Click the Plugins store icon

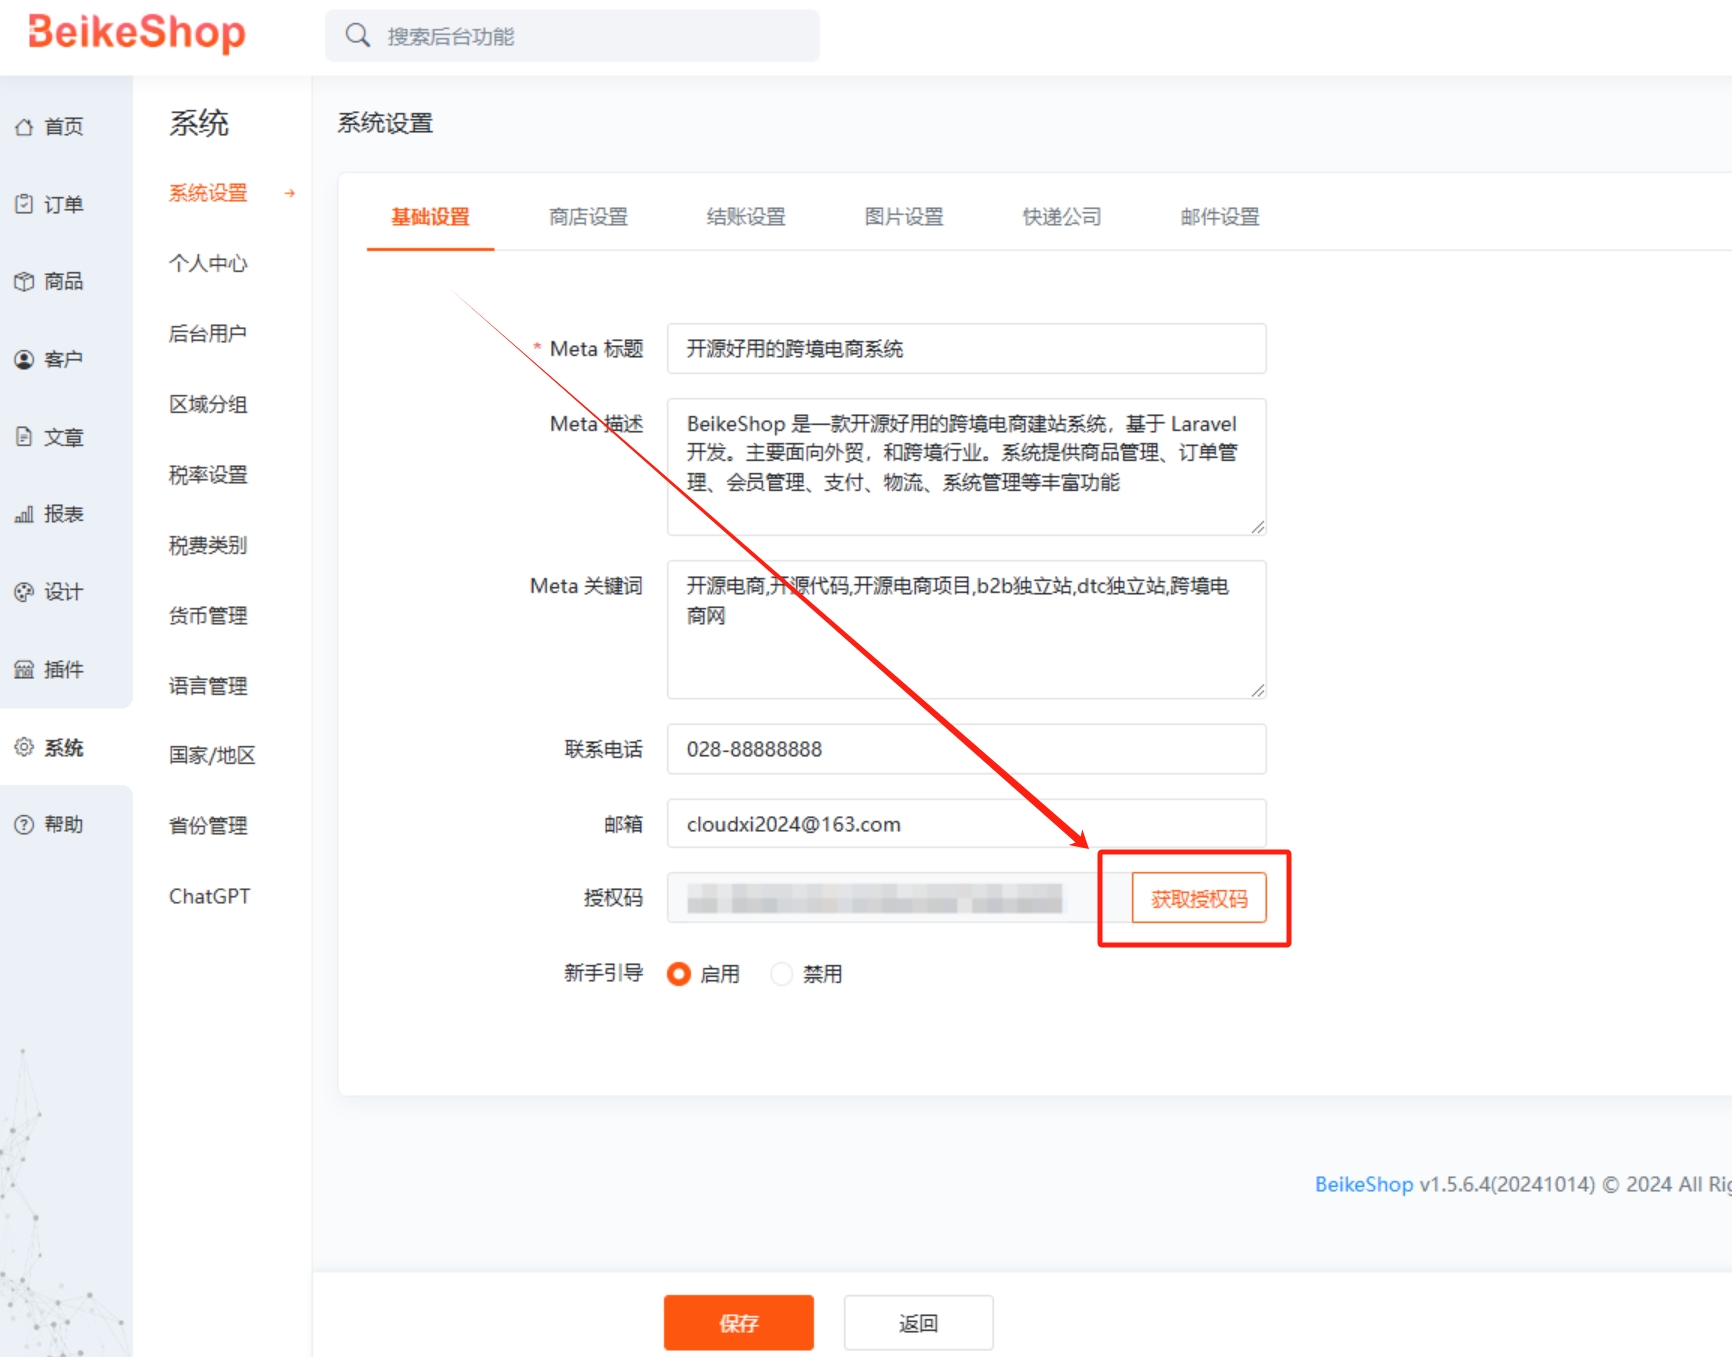tap(24, 669)
